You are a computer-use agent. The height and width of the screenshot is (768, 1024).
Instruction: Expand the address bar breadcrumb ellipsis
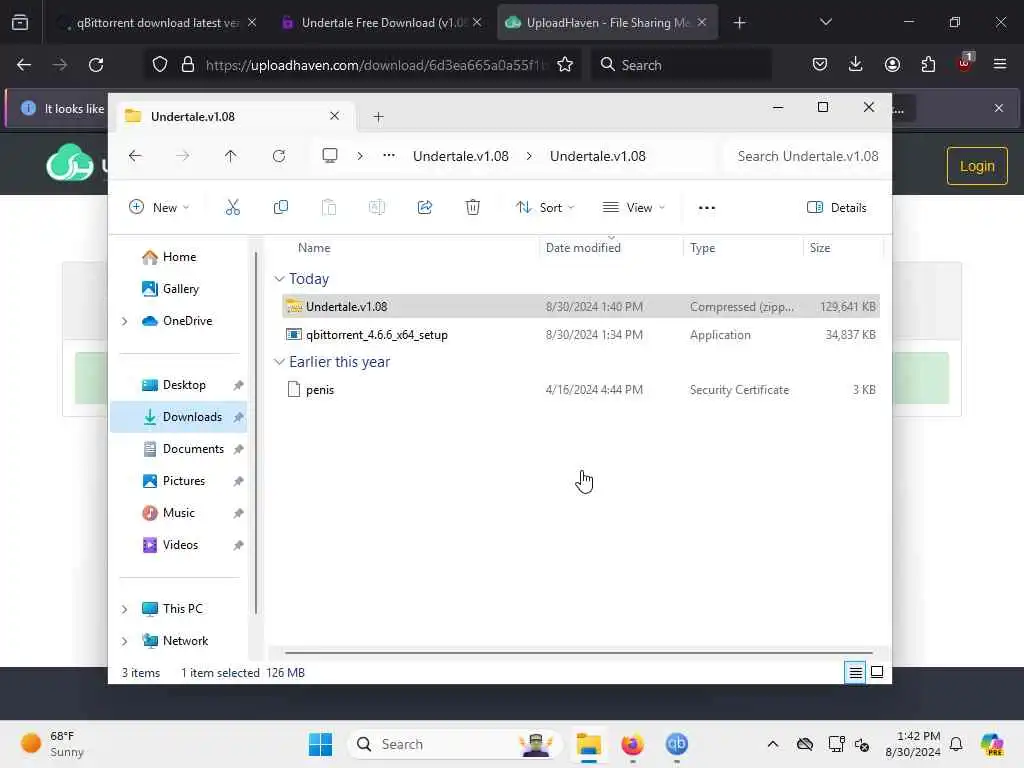(389, 156)
